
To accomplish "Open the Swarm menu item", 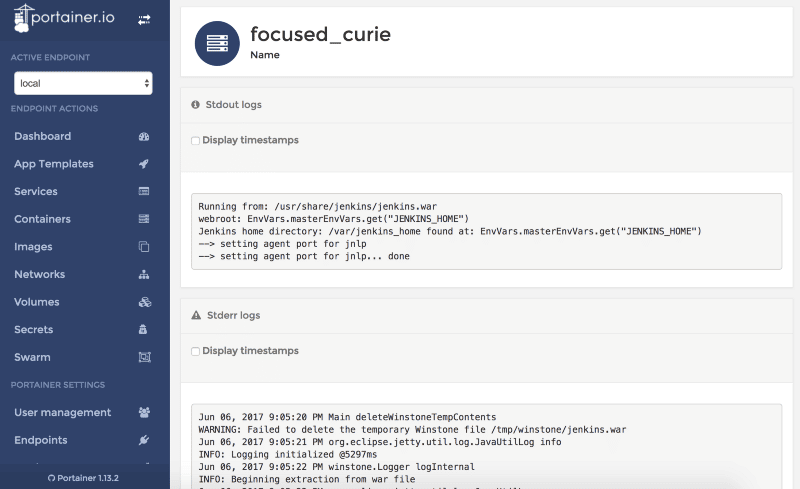I will coord(32,357).
